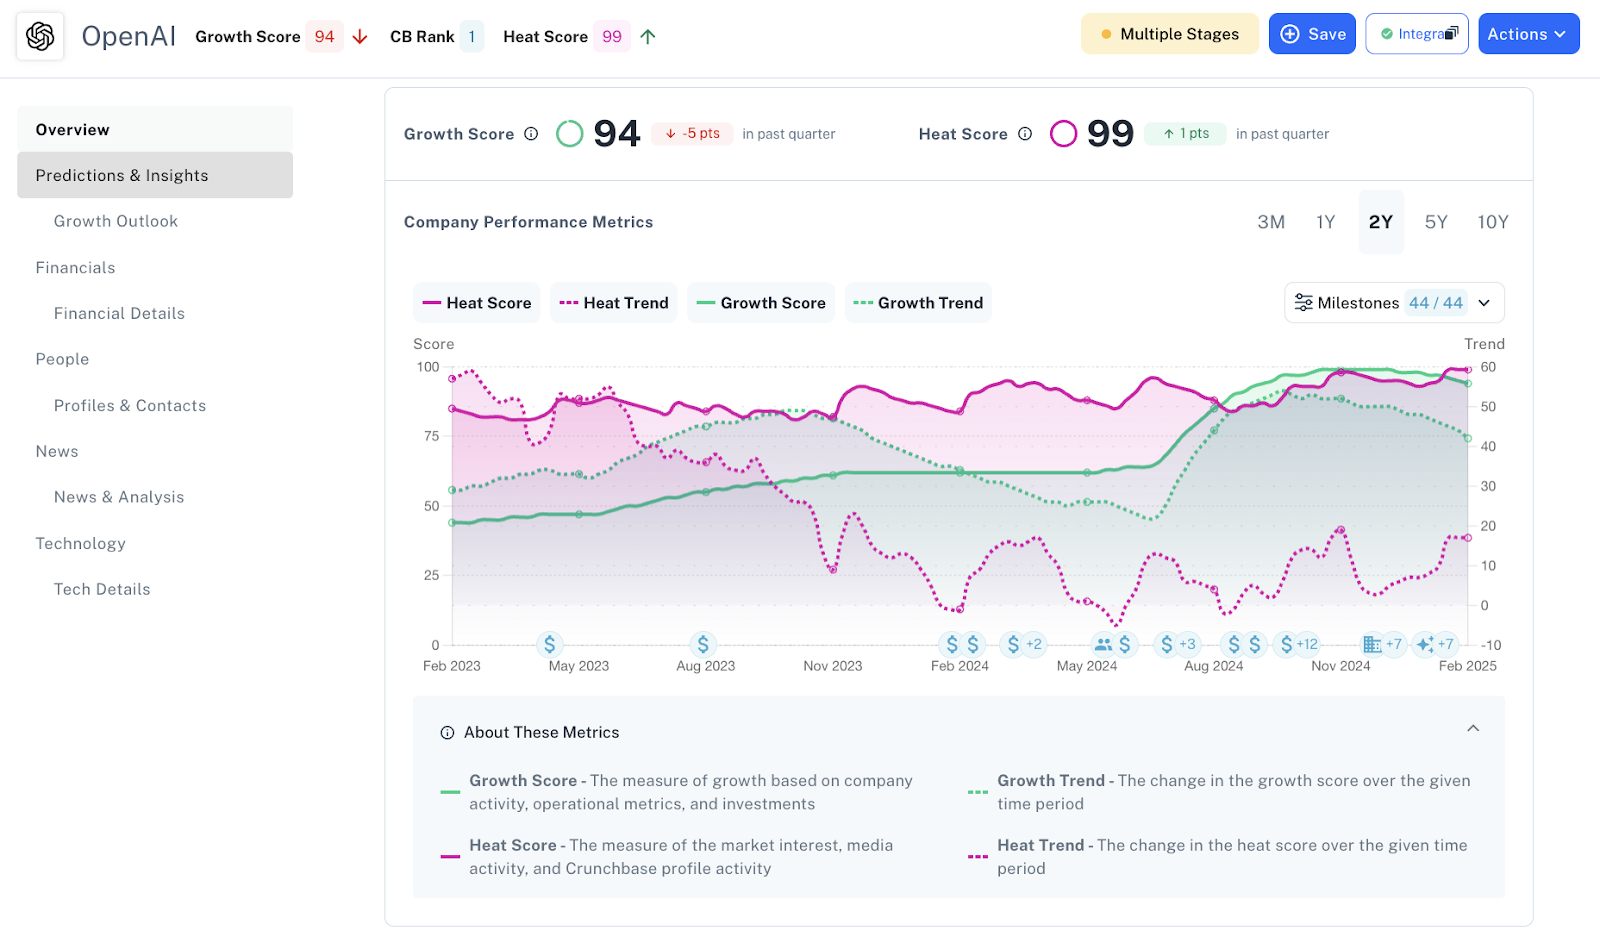
Task: Click the 1 pts heat change badge
Action: point(1186,134)
